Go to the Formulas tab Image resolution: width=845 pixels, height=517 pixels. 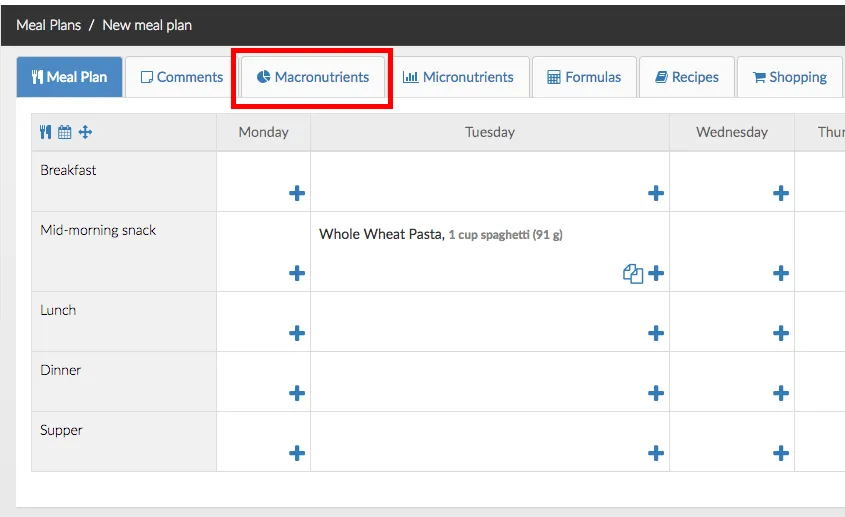(584, 77)
